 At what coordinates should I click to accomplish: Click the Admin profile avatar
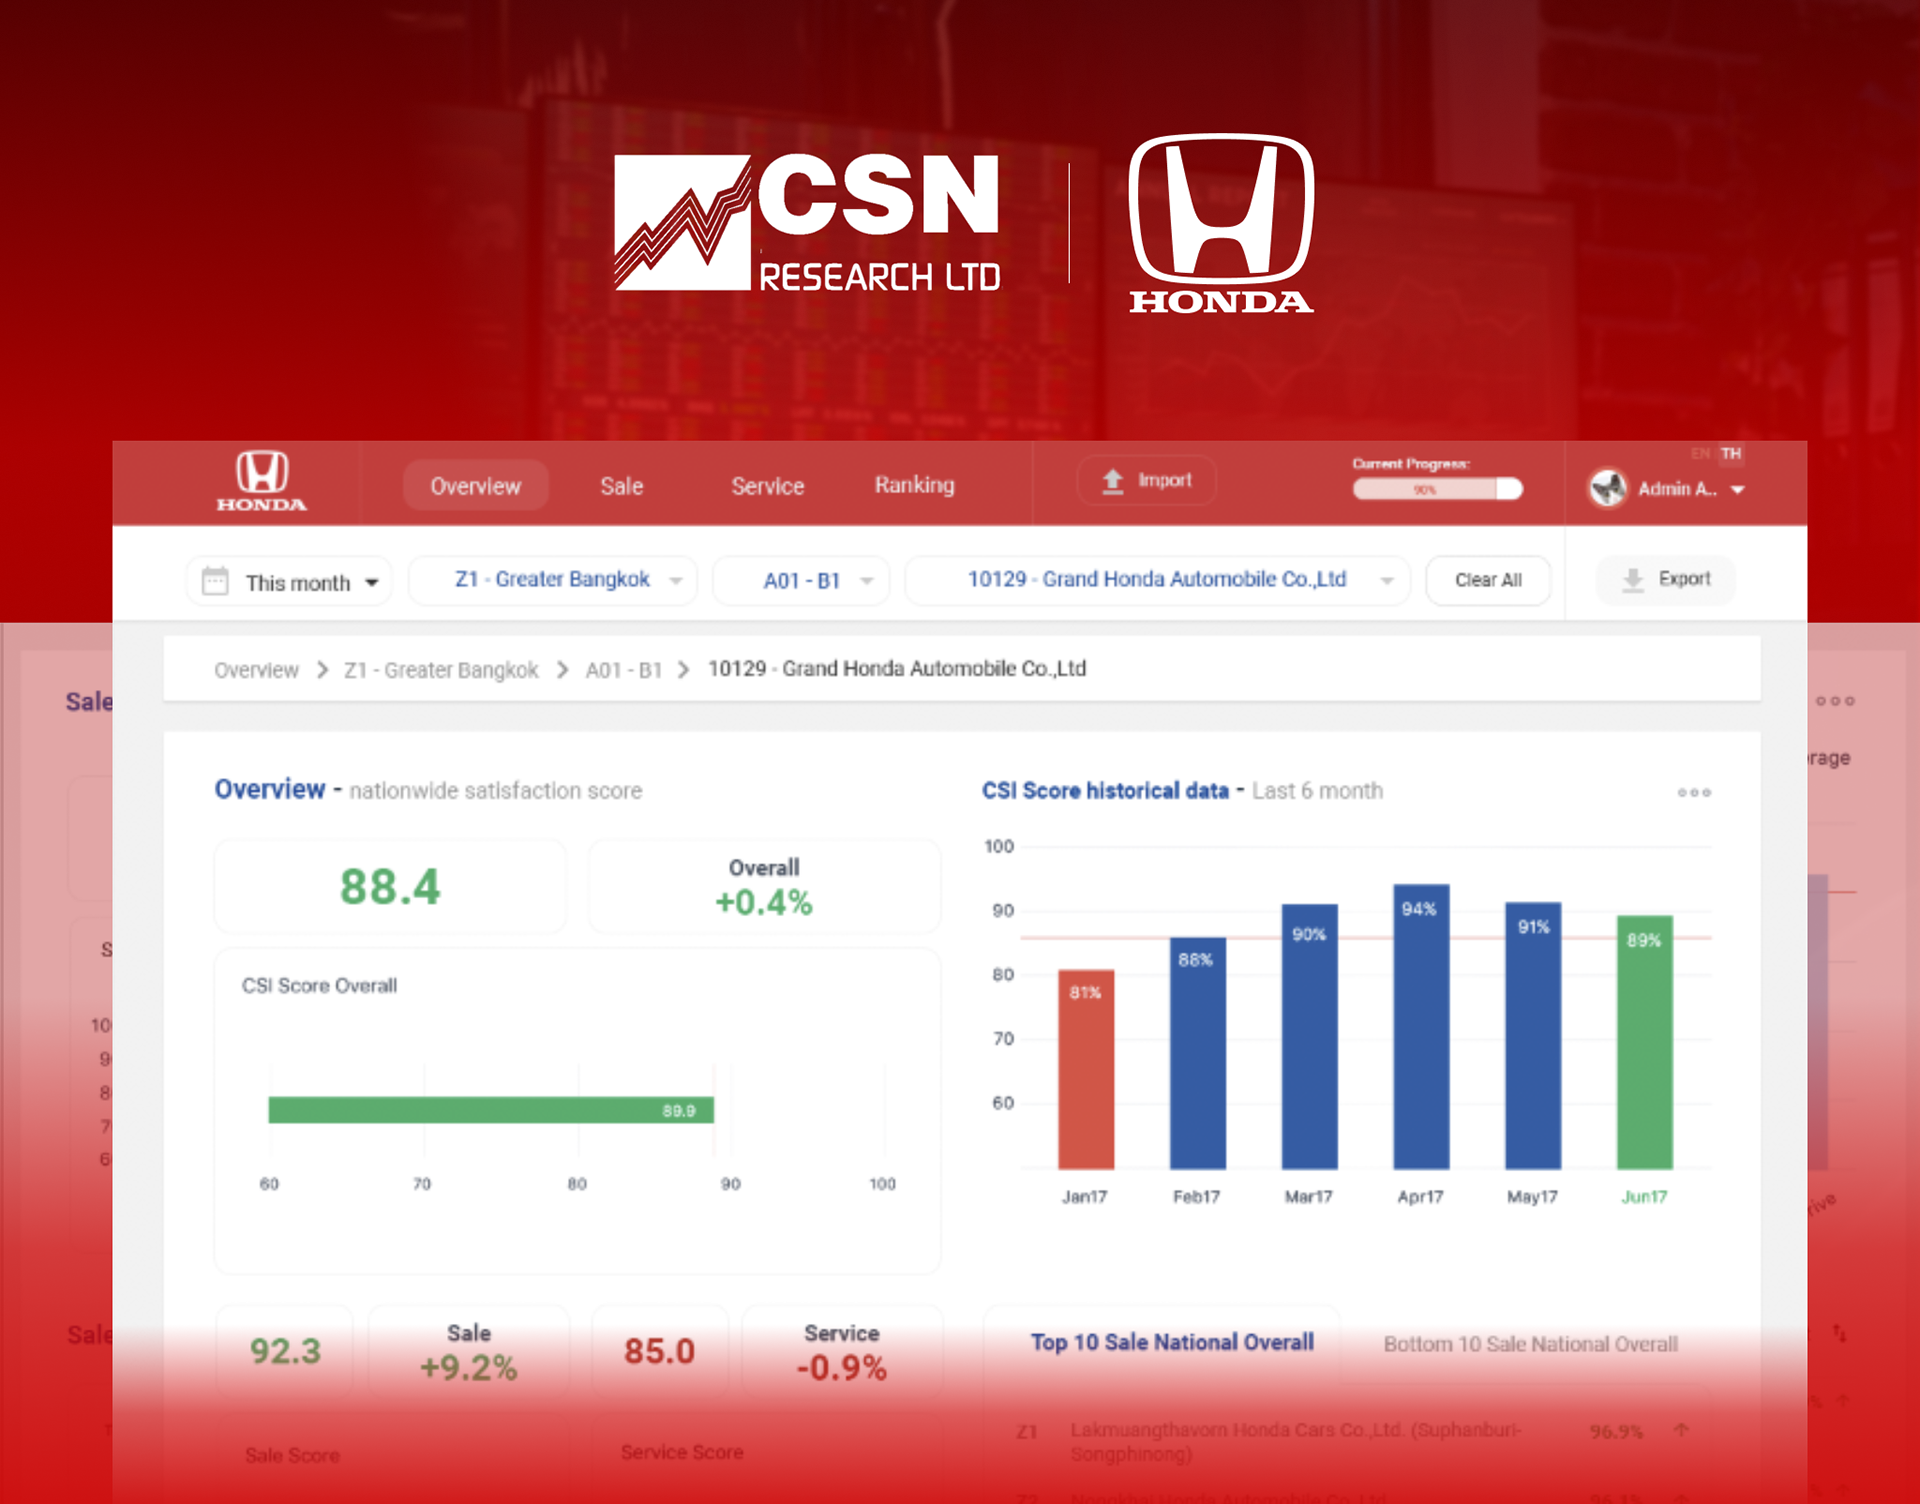pyautogui.click(x=1608, y=489)
